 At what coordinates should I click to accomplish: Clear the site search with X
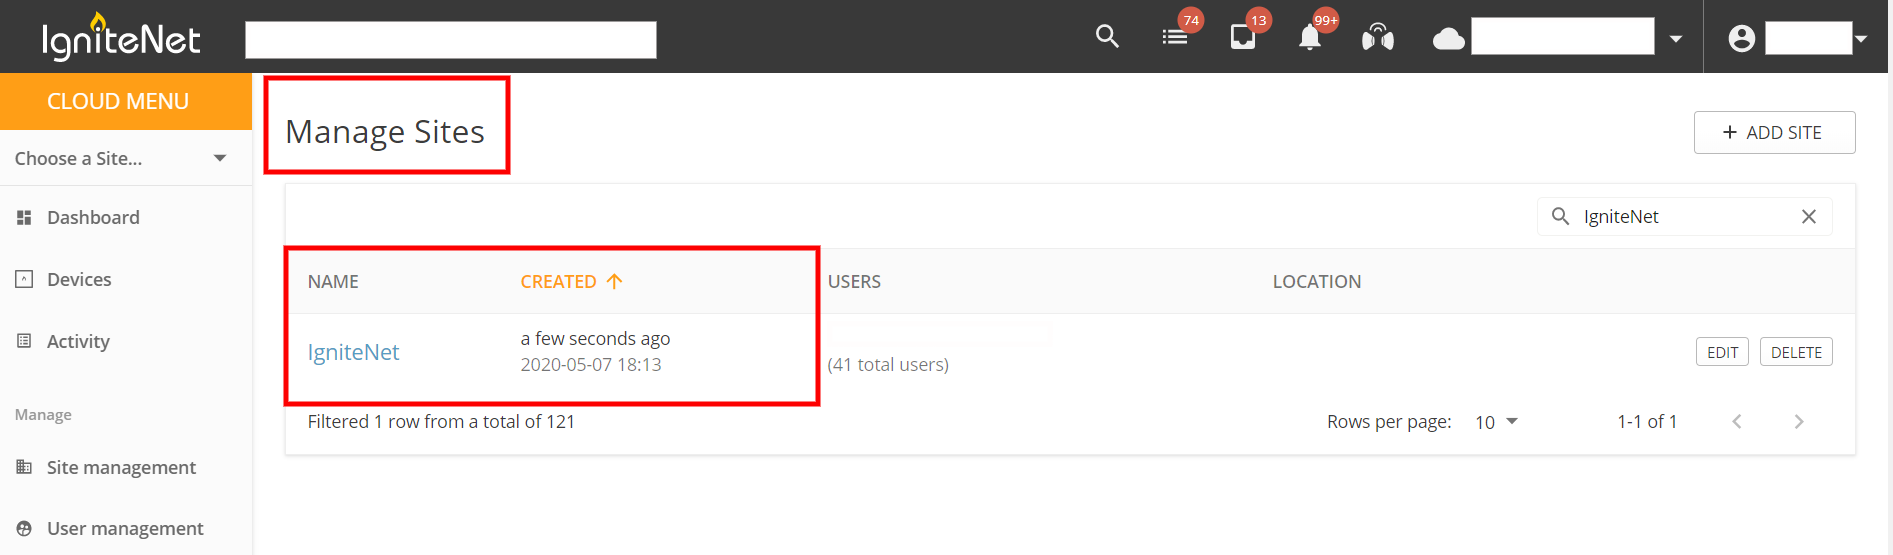1809,216
